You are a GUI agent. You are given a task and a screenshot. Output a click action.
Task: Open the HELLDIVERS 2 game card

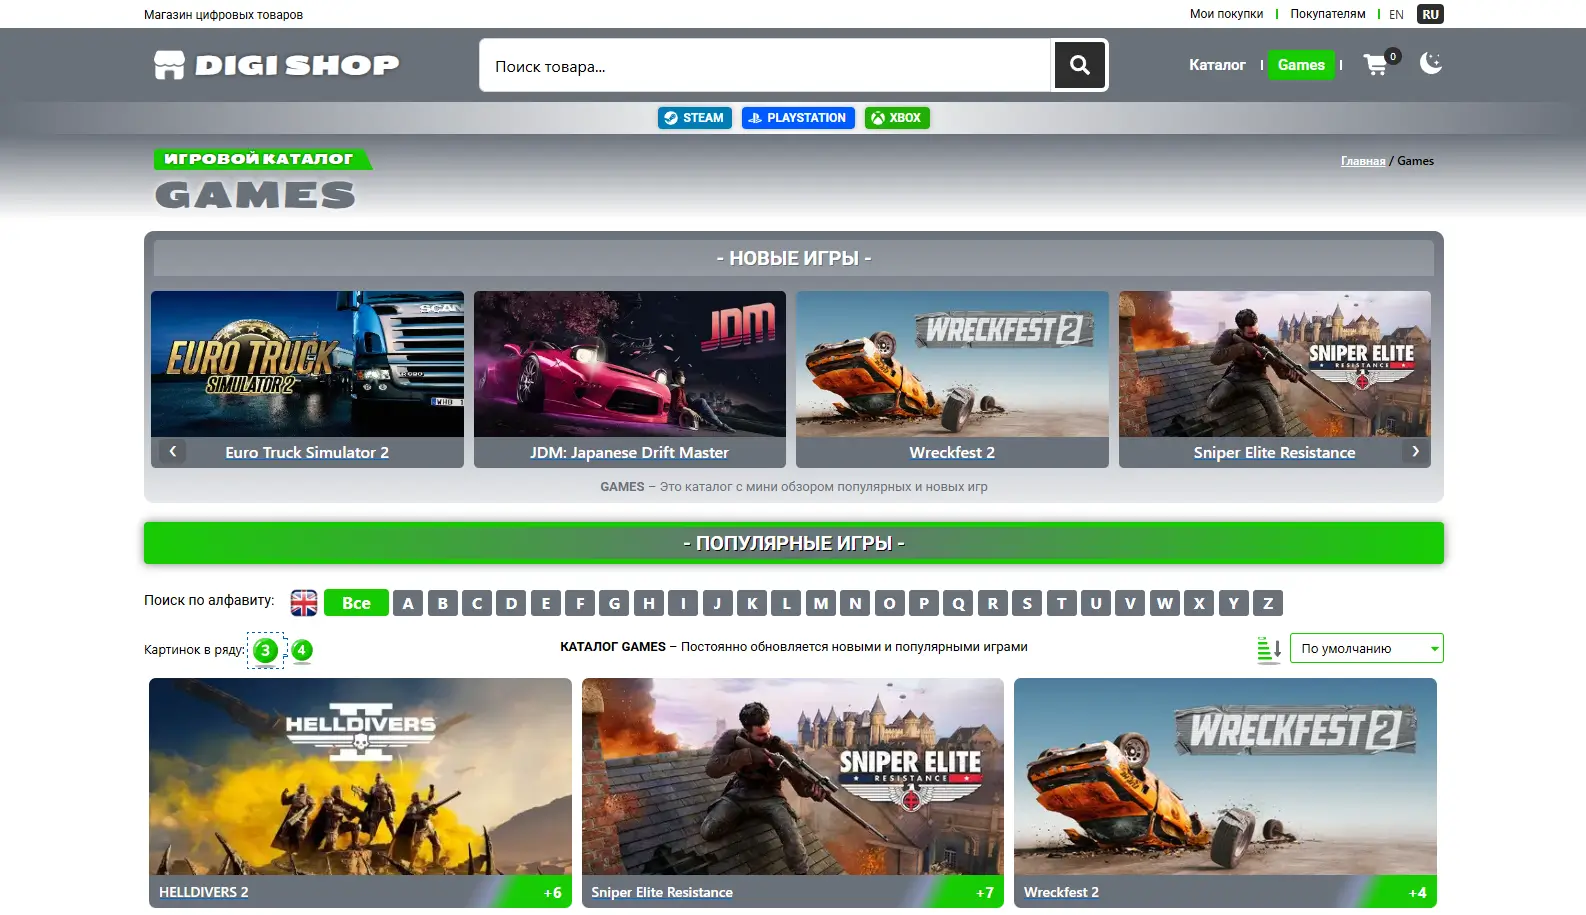coord(360,793)
